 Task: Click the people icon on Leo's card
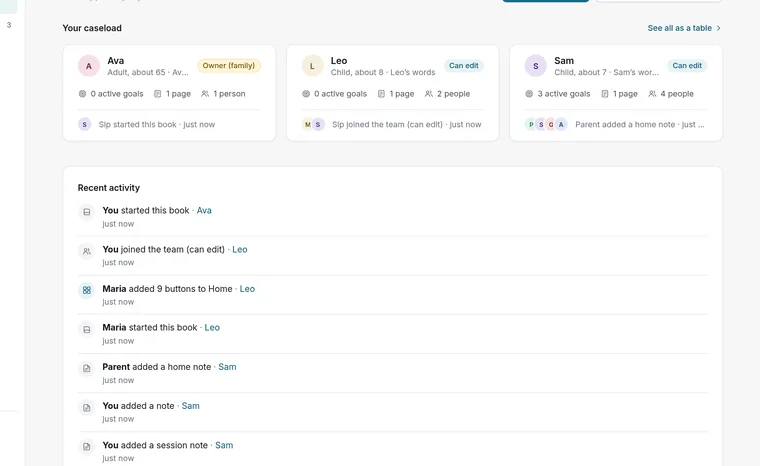[429, 94]
